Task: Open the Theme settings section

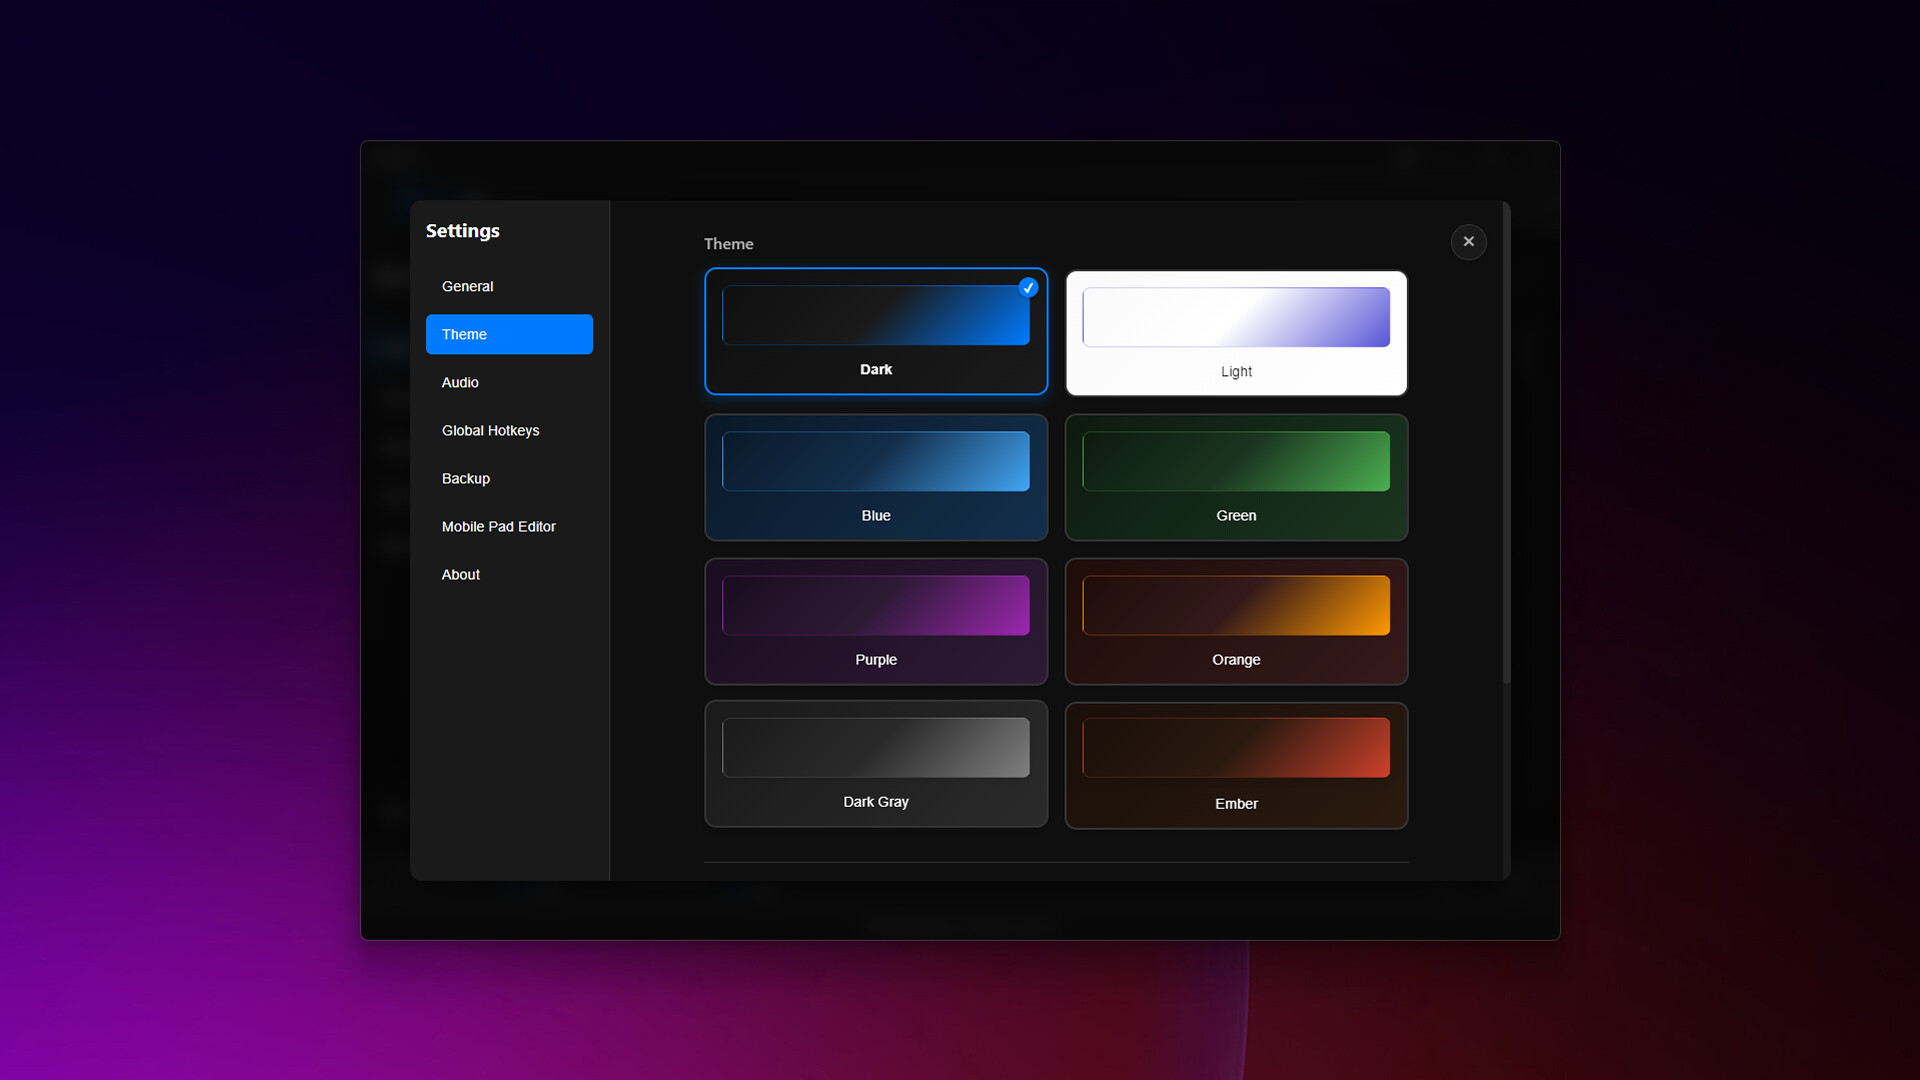Action: pyautogui.click(x=509, y=335)
